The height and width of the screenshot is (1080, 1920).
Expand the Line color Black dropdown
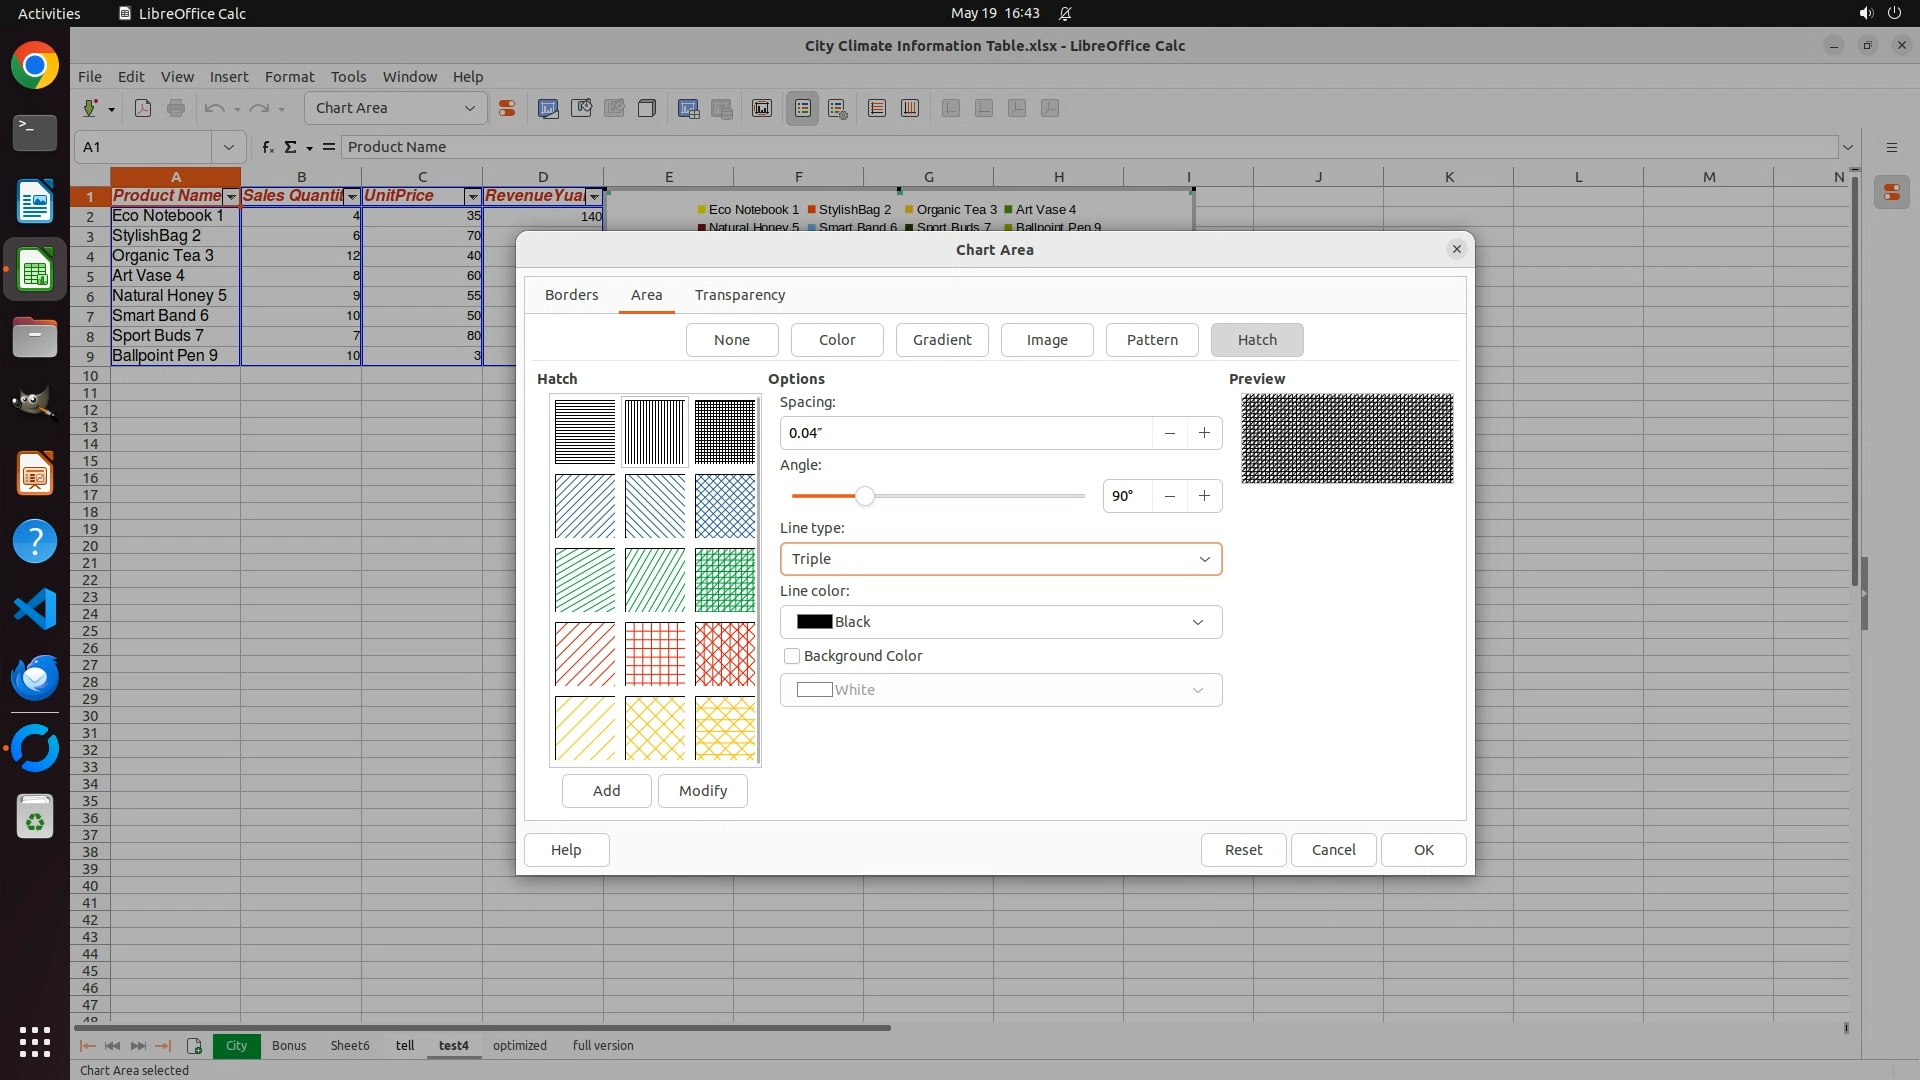point(1000,622)
